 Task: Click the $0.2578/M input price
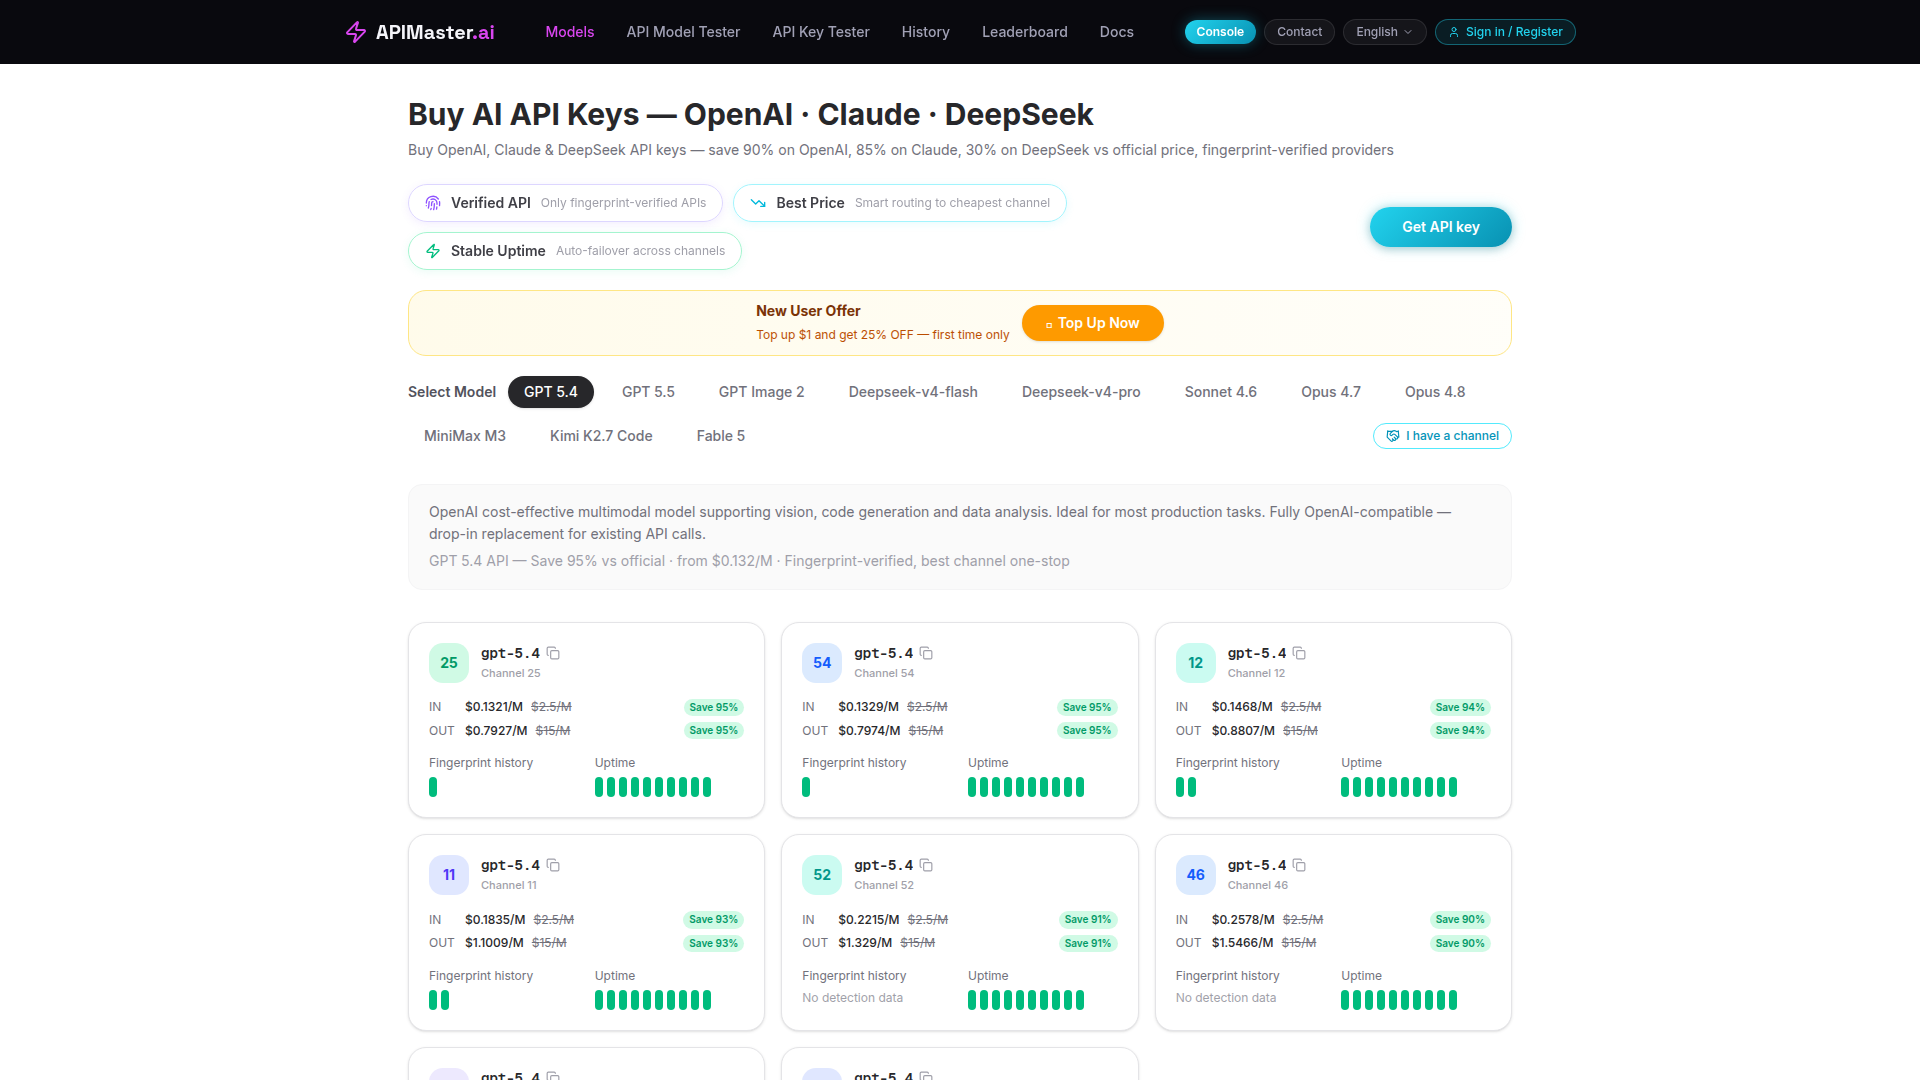coord(1243,919)
